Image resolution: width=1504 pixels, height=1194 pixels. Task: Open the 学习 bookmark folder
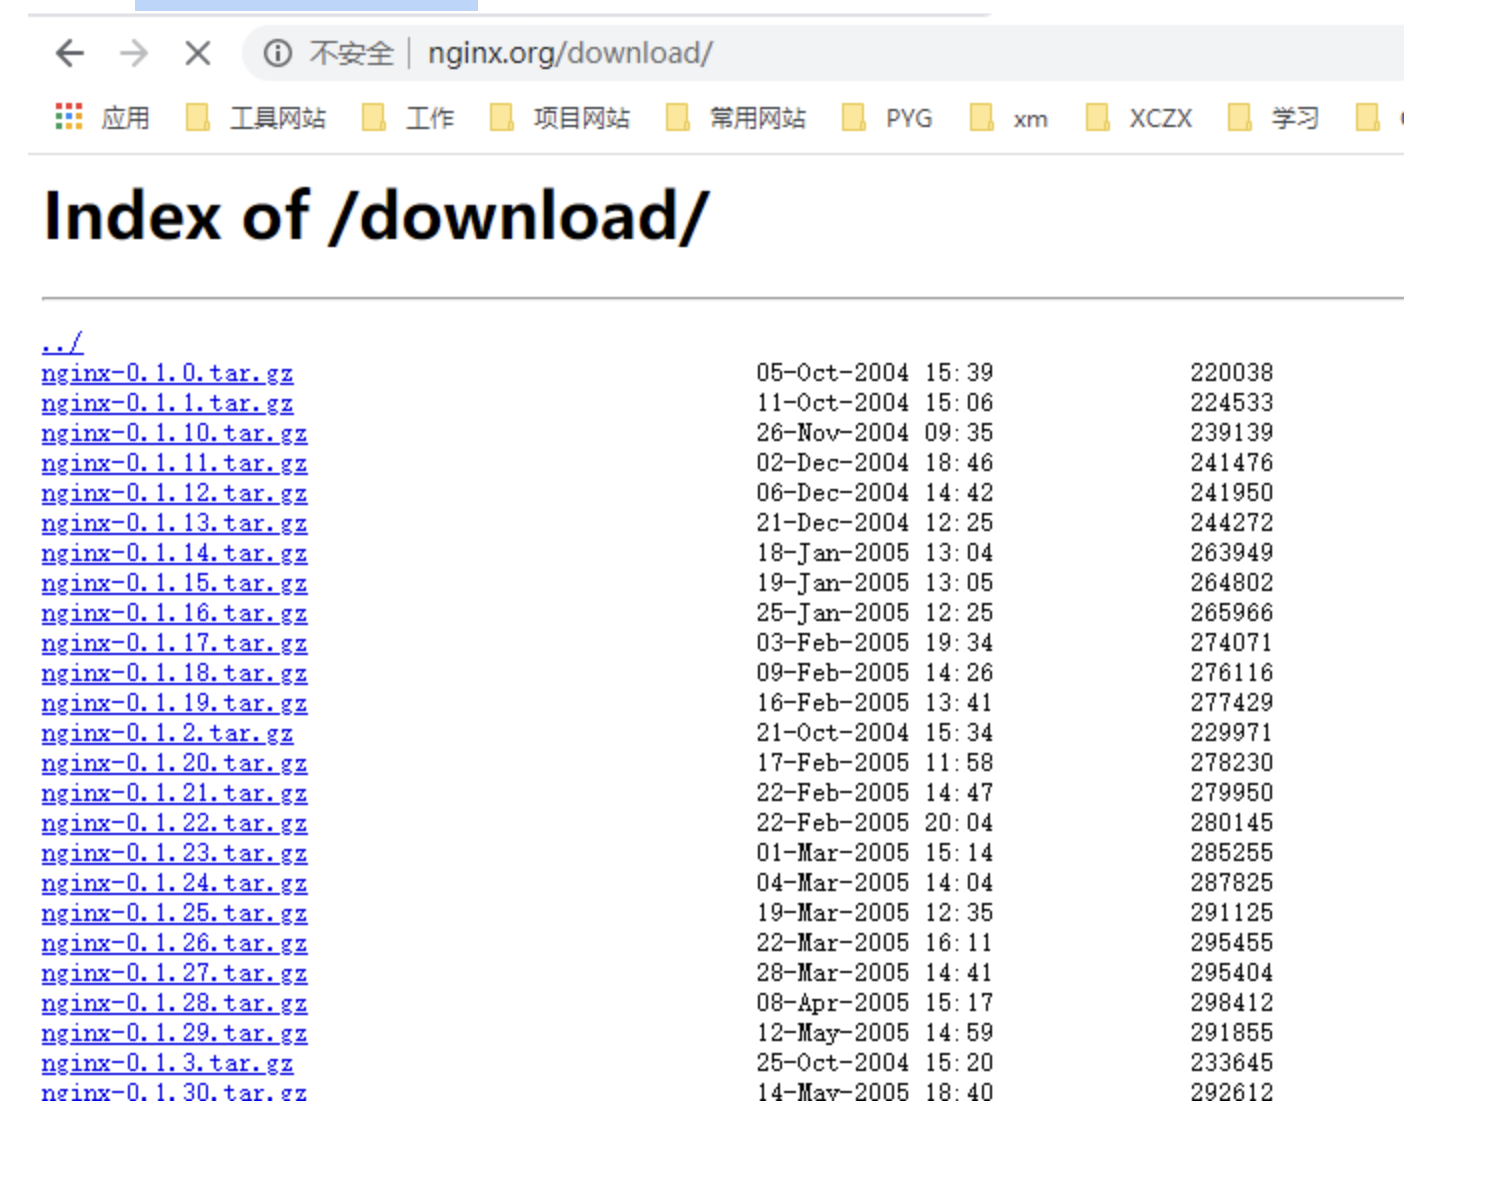[1273, 118]
